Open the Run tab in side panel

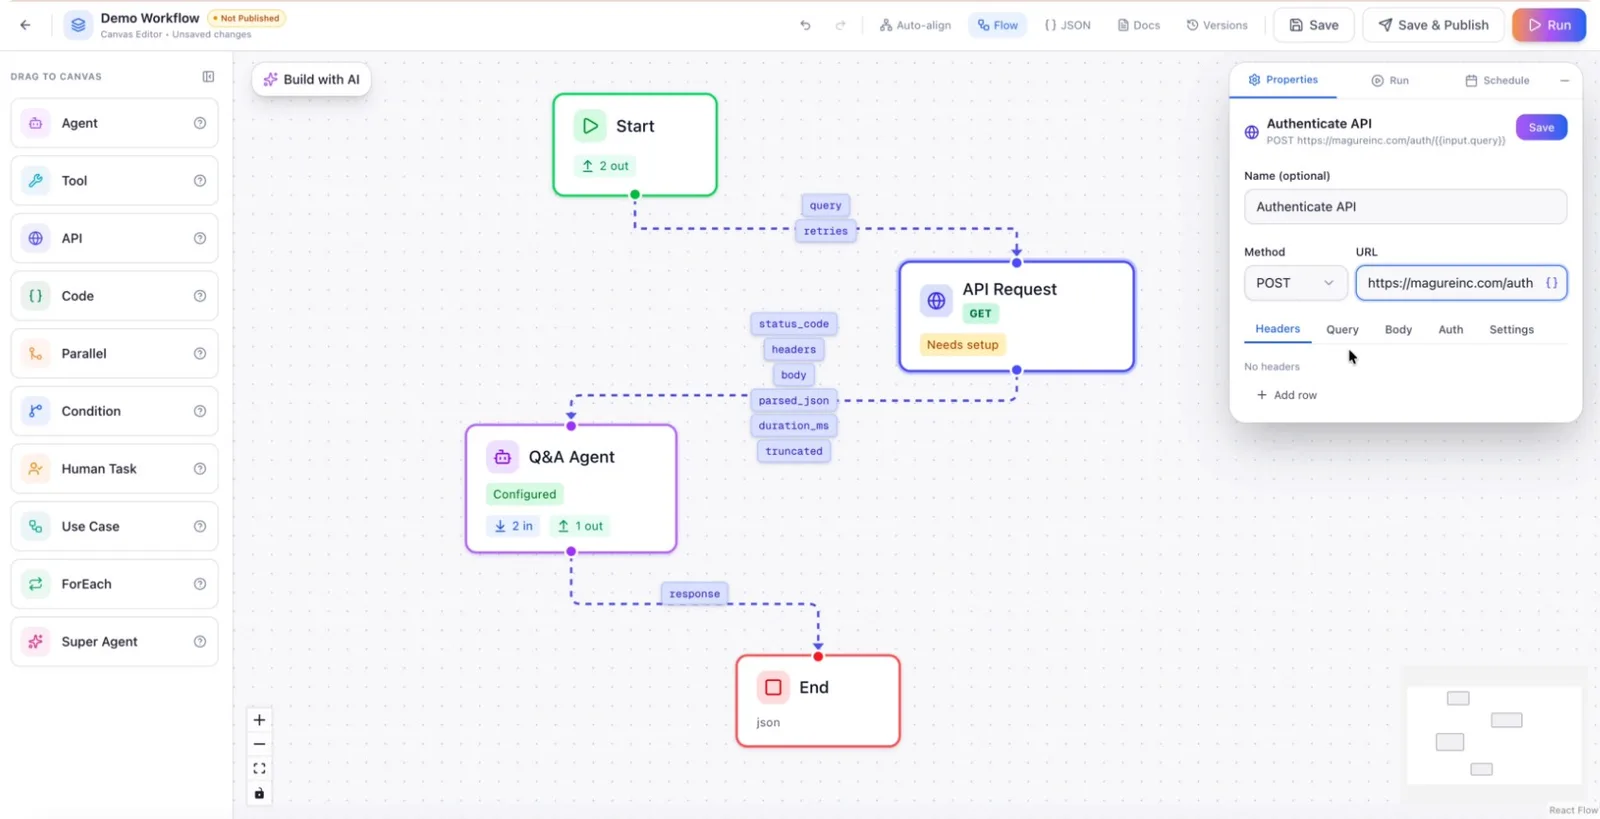(1390, 80)
